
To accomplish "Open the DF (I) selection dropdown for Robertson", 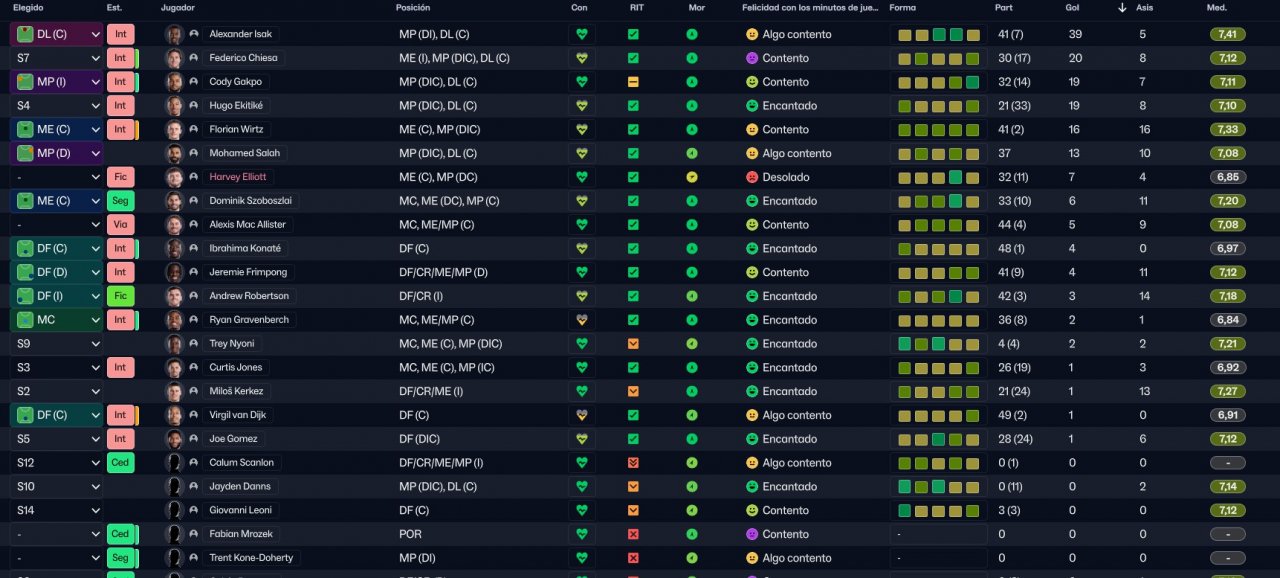I will (x=57, y=296).
